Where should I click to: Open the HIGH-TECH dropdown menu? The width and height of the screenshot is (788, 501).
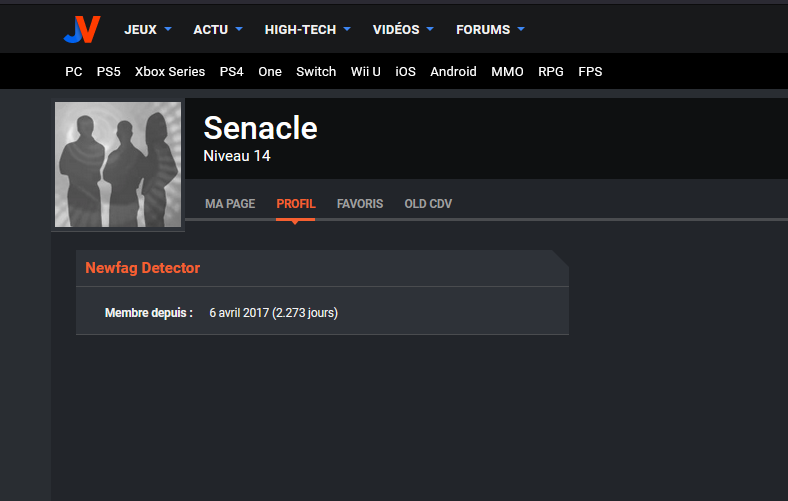point(307,30)
